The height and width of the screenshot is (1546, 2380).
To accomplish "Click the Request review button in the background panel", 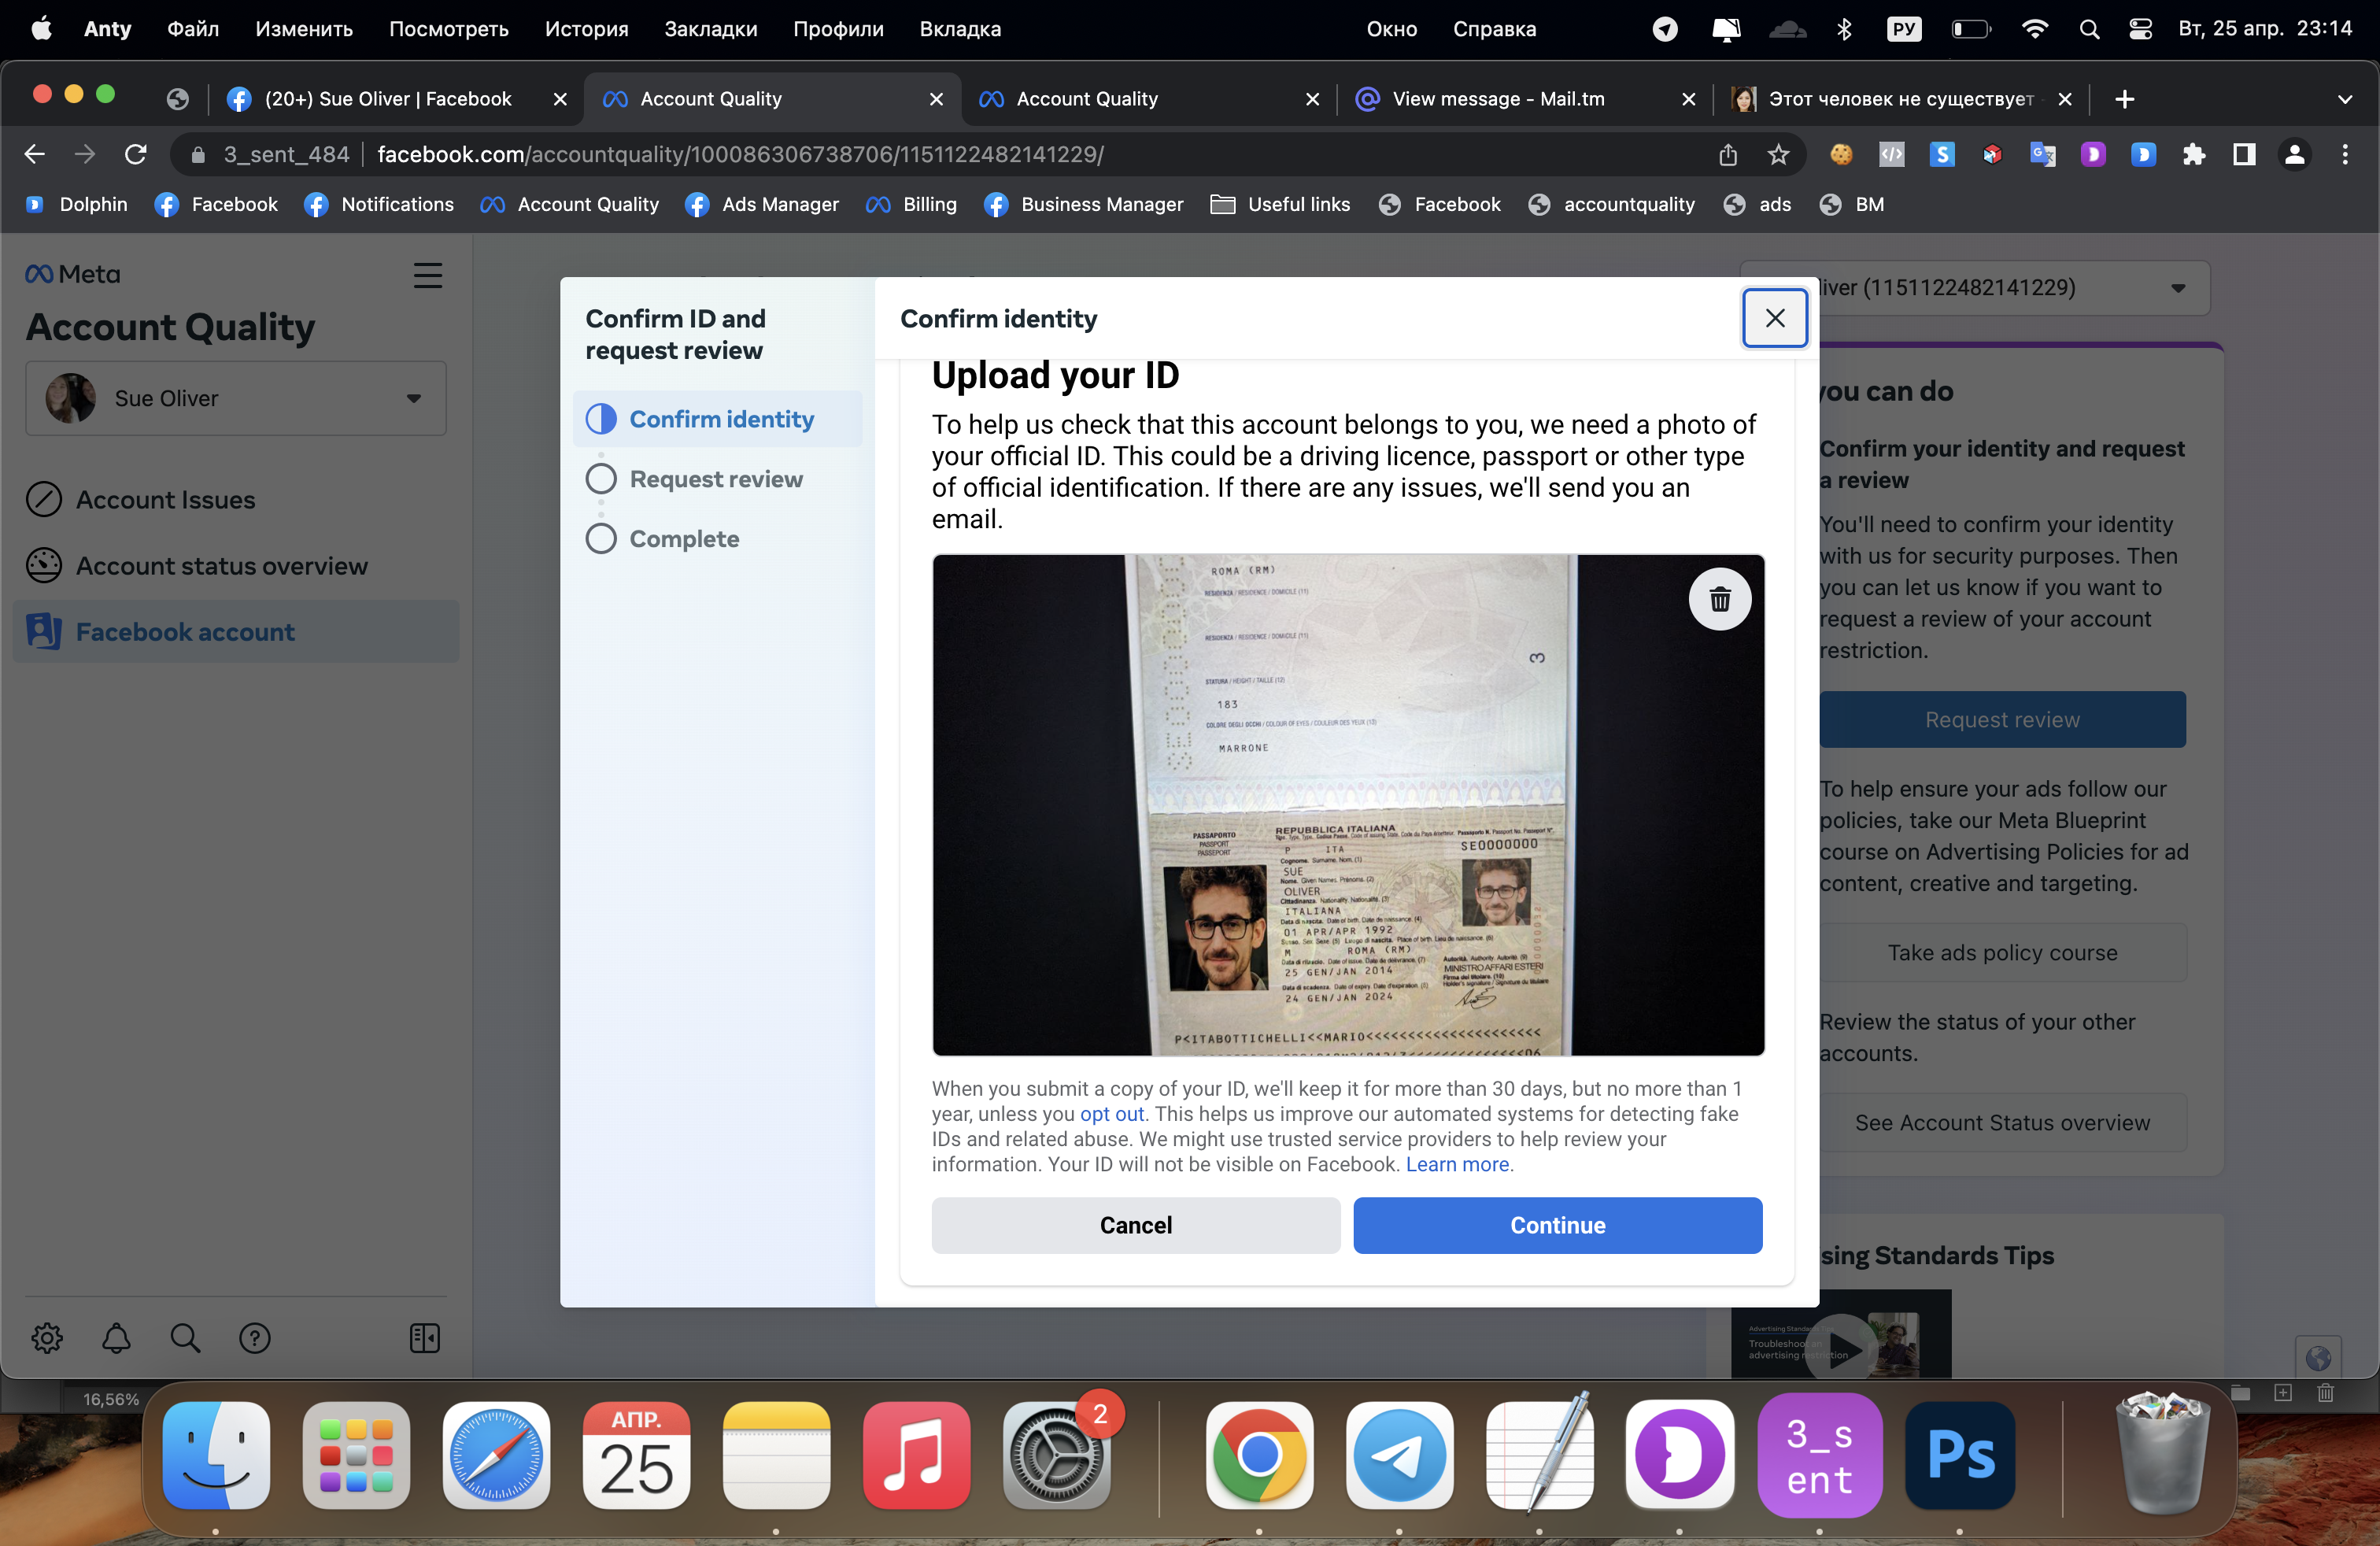I will (x=2002, y=719).
